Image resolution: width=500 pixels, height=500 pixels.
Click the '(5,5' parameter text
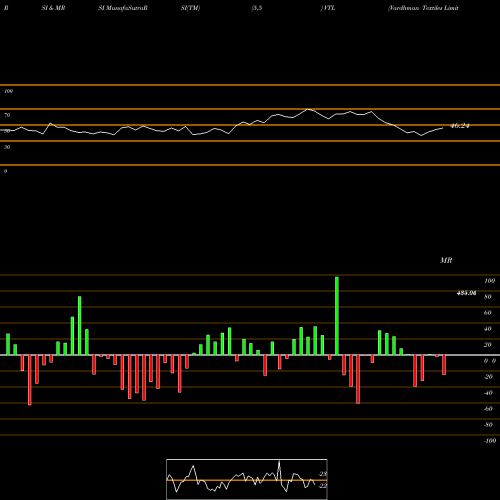(x=257, y=8)
